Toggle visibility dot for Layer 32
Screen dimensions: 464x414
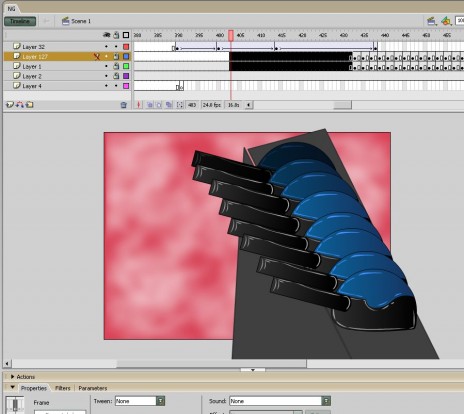click(x=106, y=47)
